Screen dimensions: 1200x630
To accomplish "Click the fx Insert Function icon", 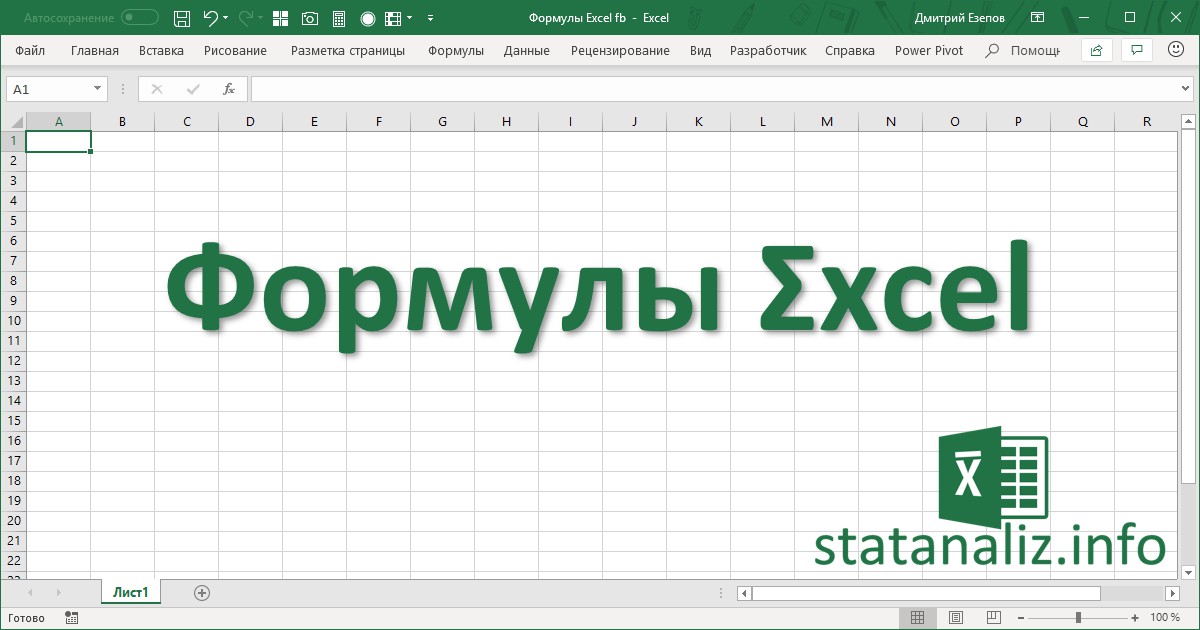I will pos(228,89).
